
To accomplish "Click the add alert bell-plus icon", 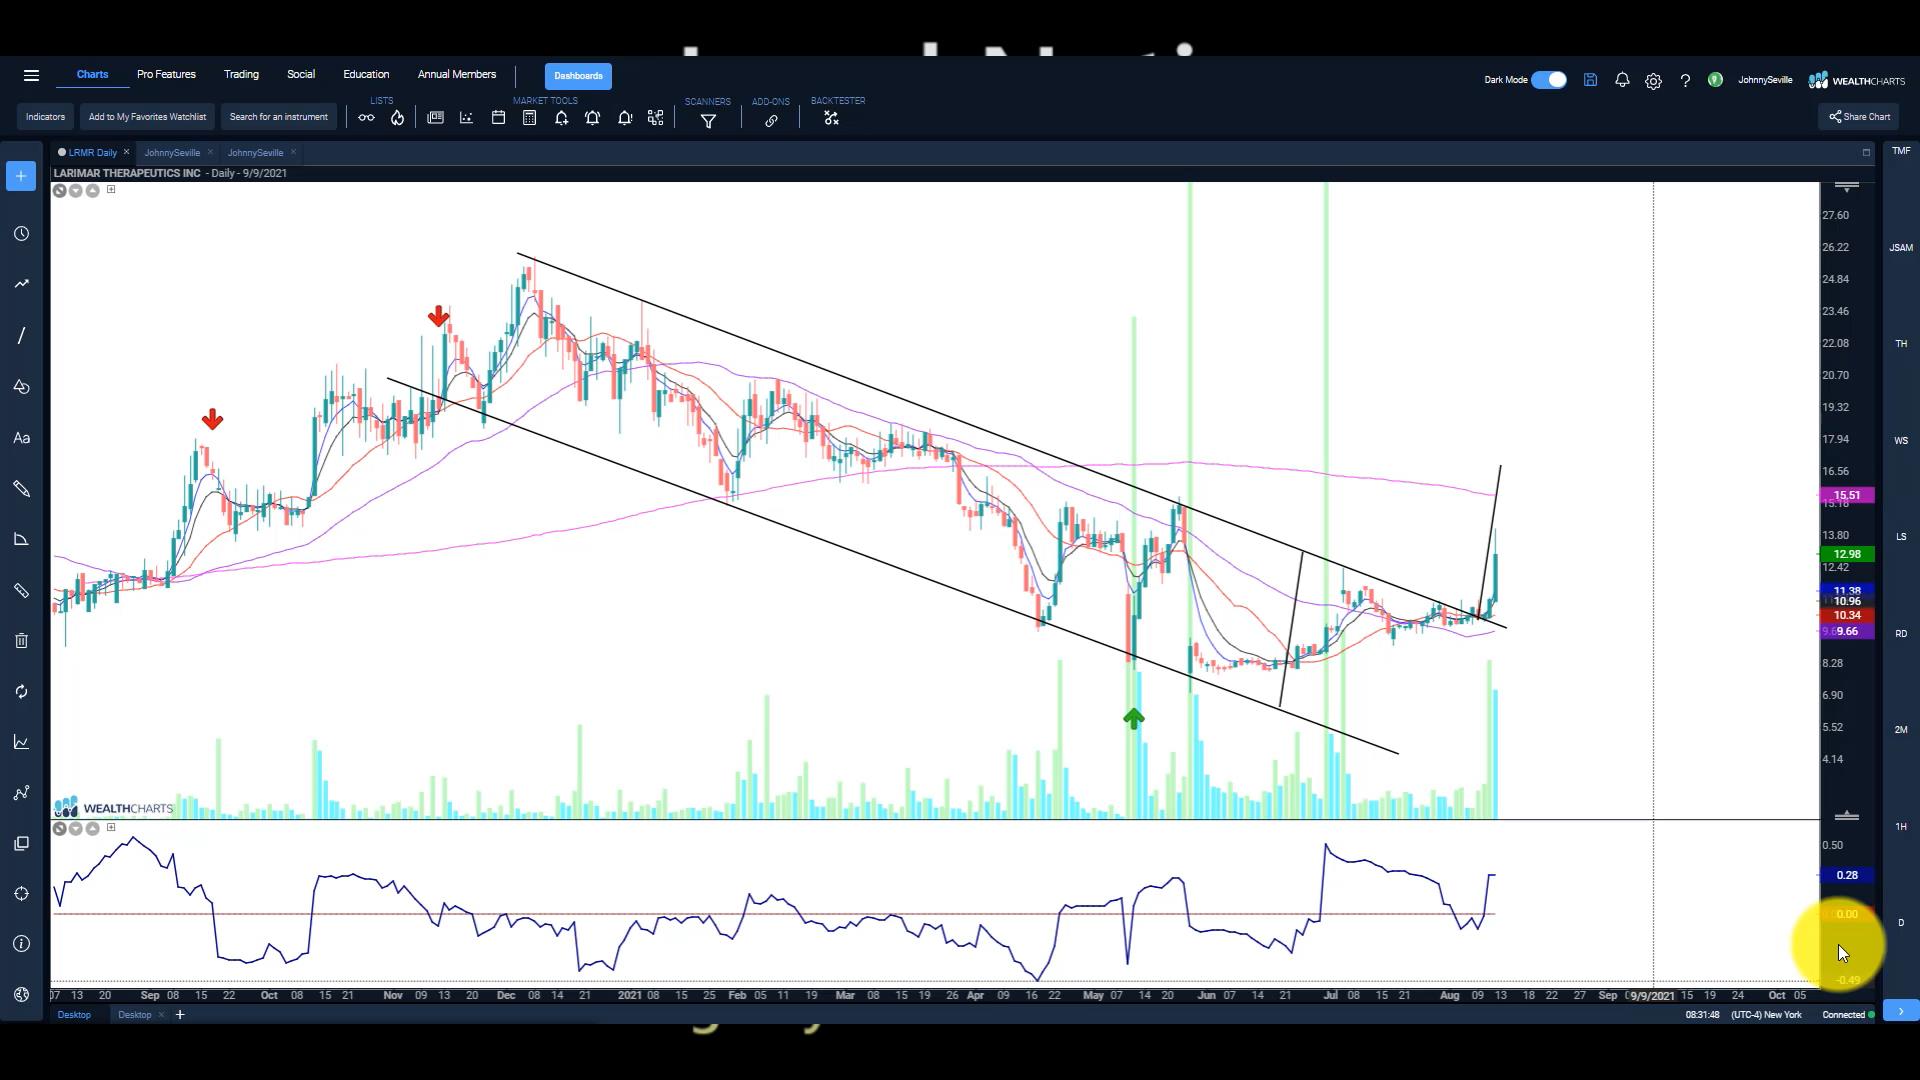I will 561,118.
